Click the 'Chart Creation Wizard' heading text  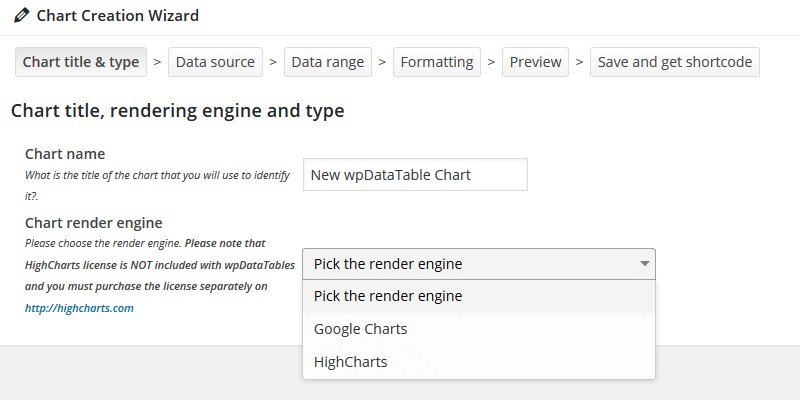coord(117,16)
